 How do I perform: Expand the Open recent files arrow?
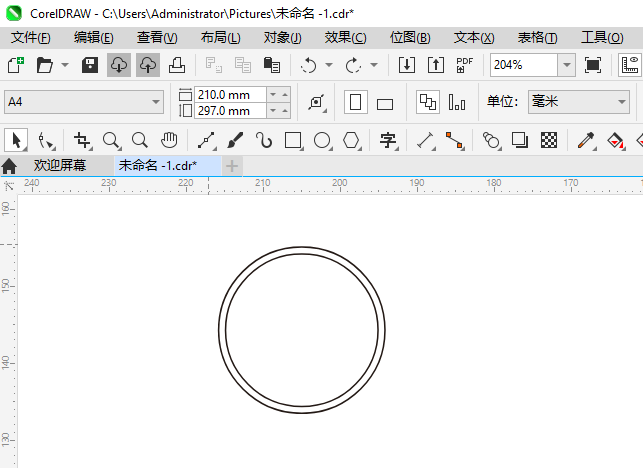(x=65, y=65)
